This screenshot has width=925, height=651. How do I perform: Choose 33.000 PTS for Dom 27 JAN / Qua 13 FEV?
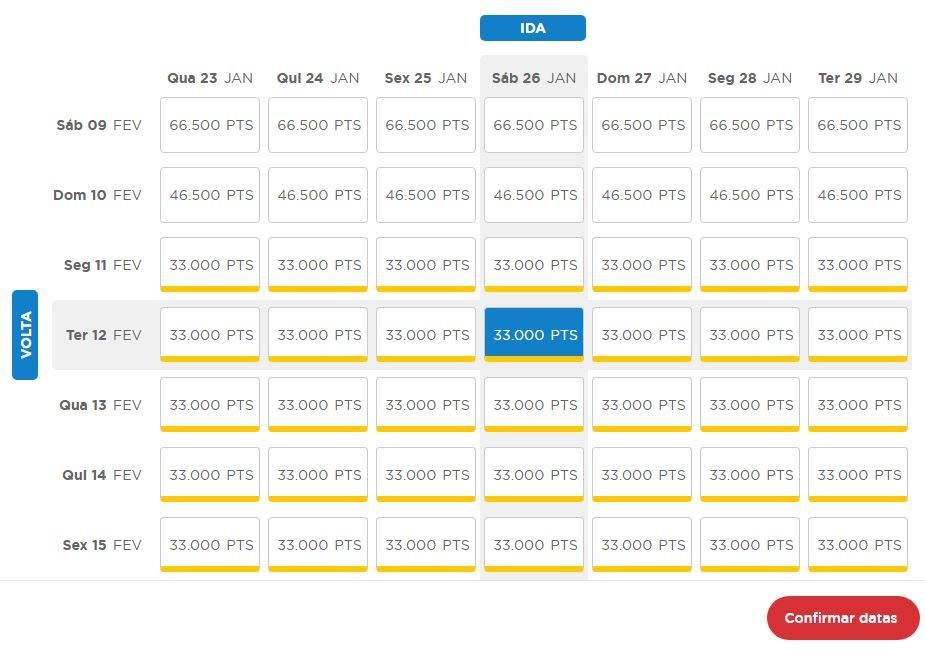coord(642,405)
